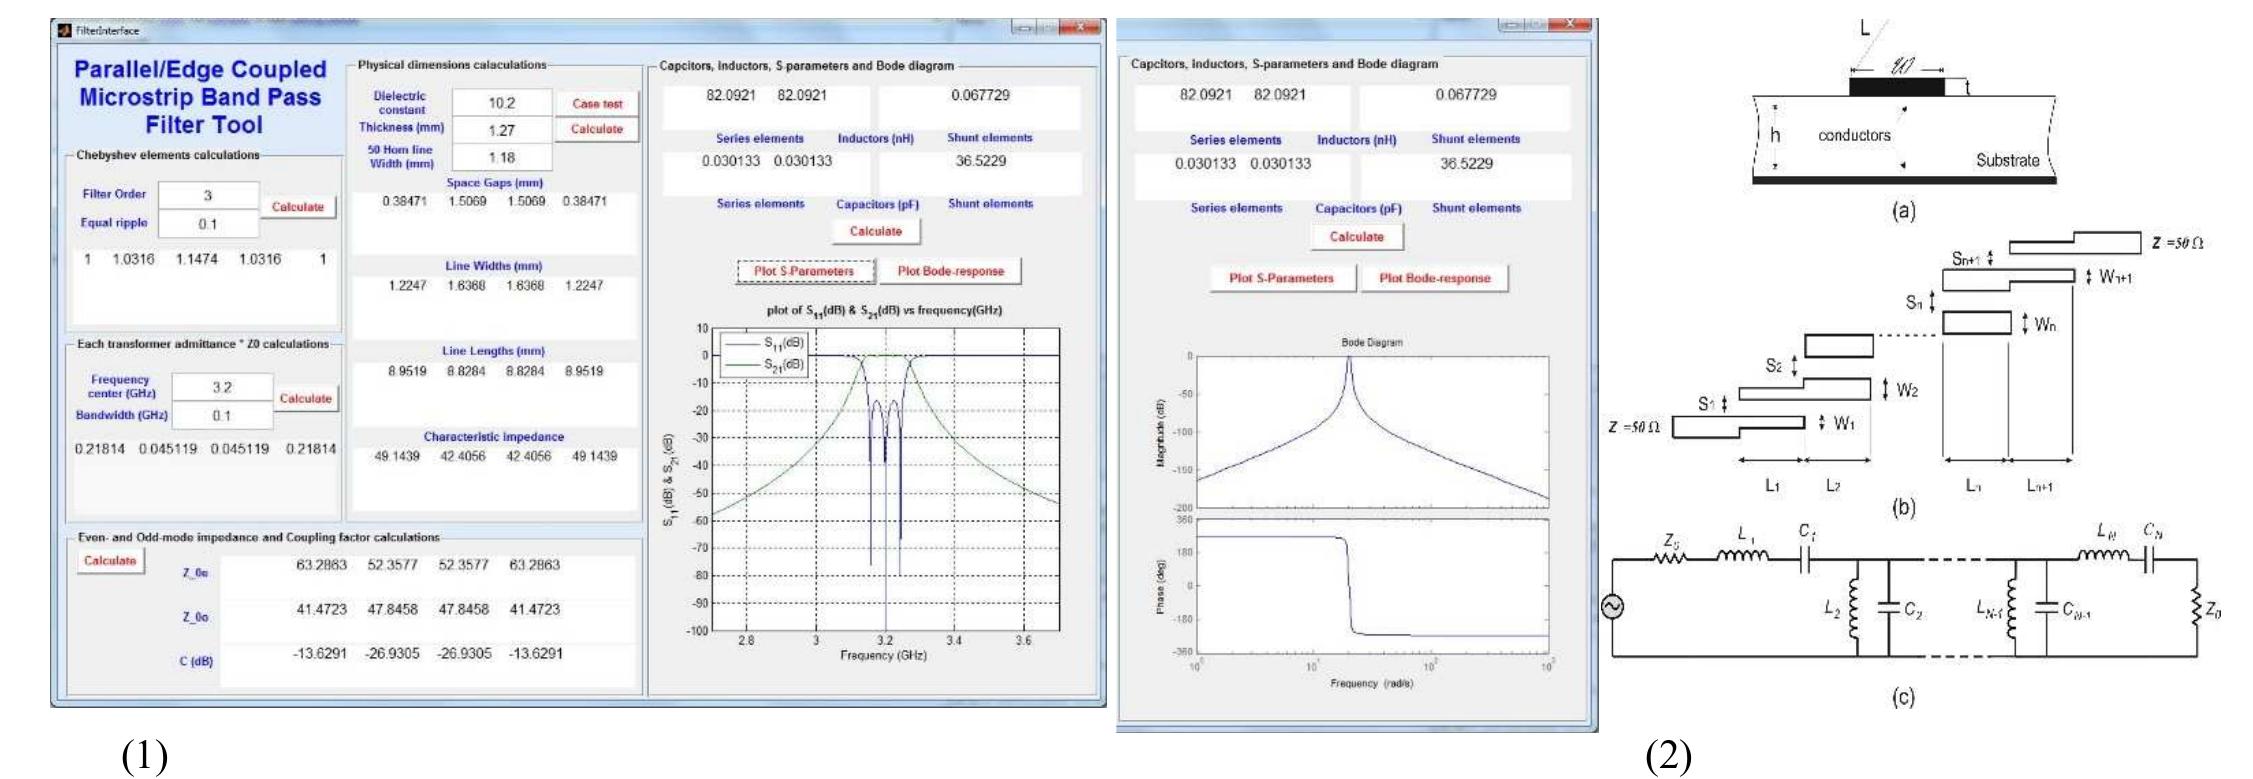
Task: Click the Characteristic impedance label
Action: [x=494, y=437]
